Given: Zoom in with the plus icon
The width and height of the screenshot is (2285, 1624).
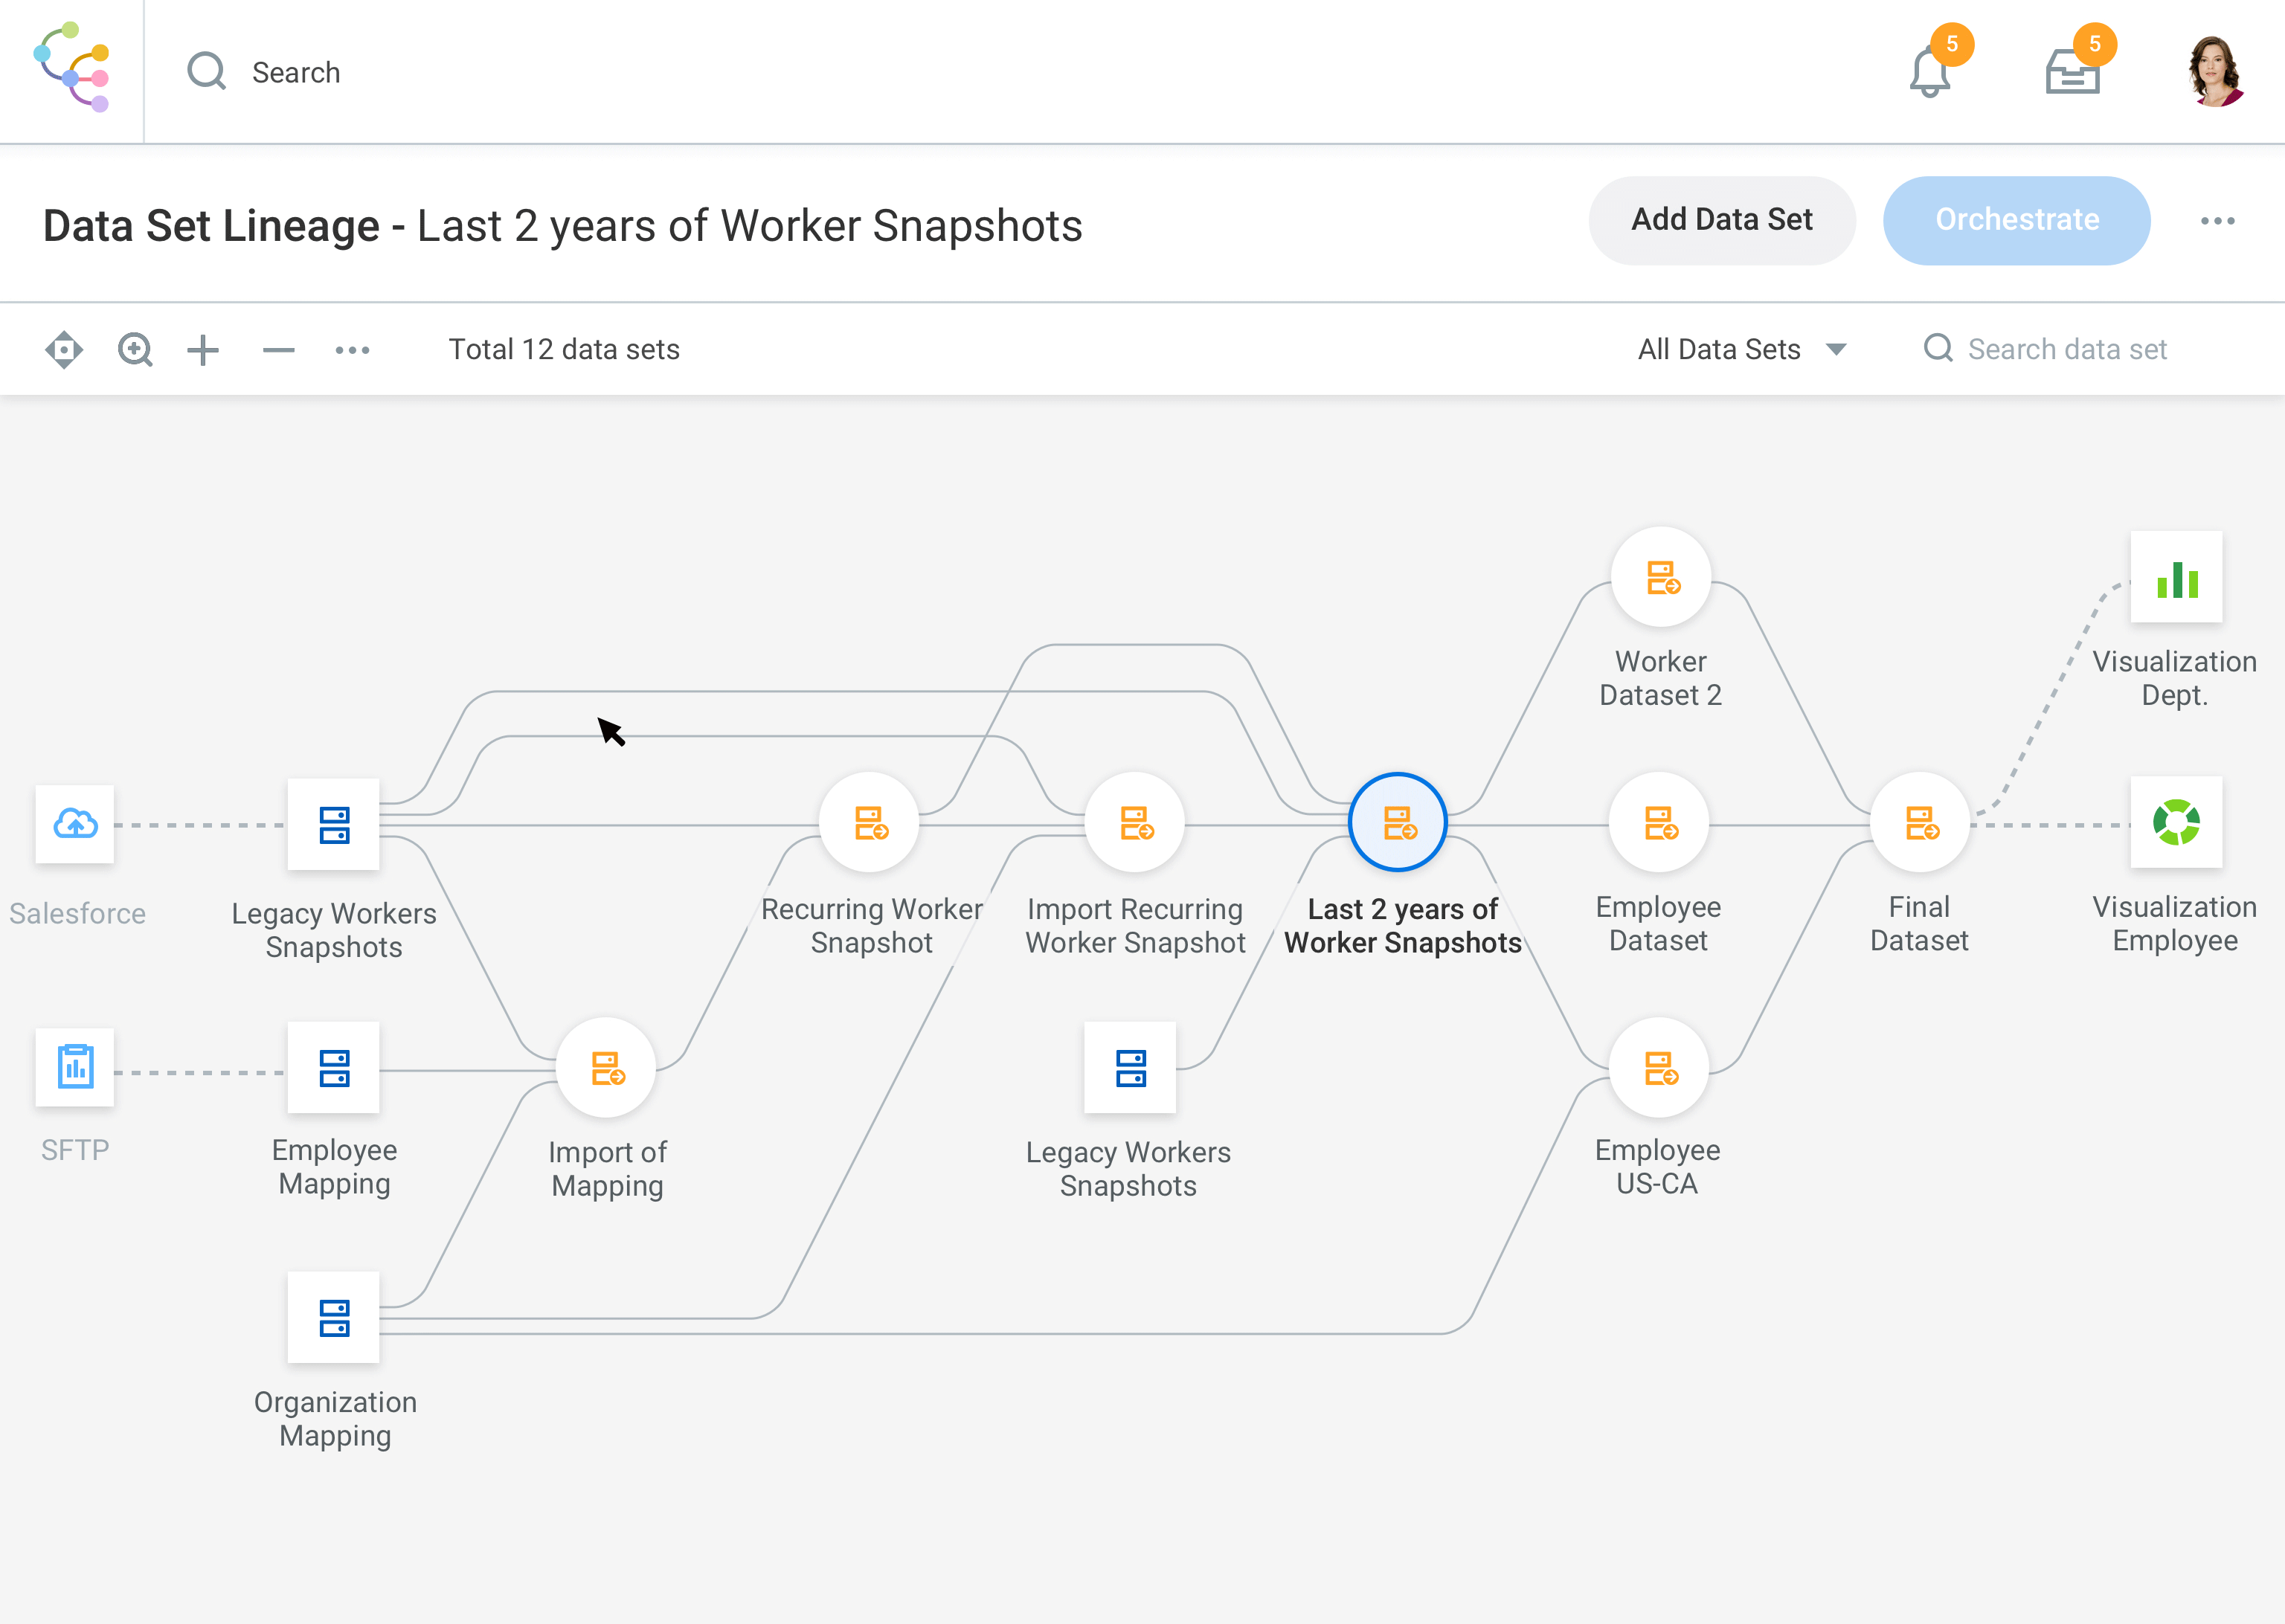Looking at the screenshot, I should 203,350.
